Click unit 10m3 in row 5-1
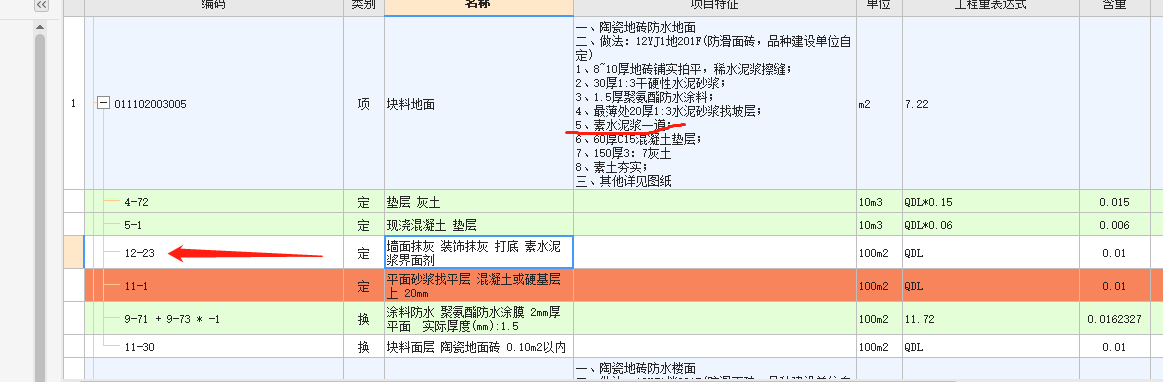Screen dimensions: 1163x382 879,225
